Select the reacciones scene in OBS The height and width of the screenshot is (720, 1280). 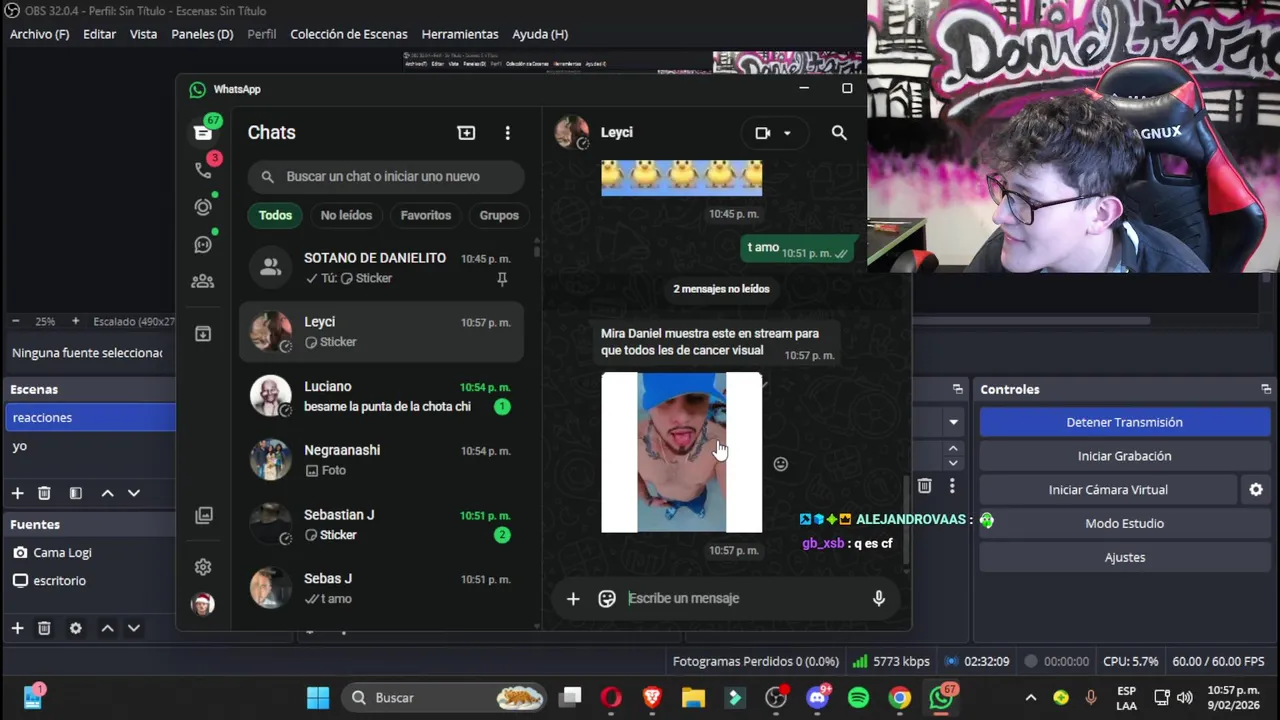90,417
